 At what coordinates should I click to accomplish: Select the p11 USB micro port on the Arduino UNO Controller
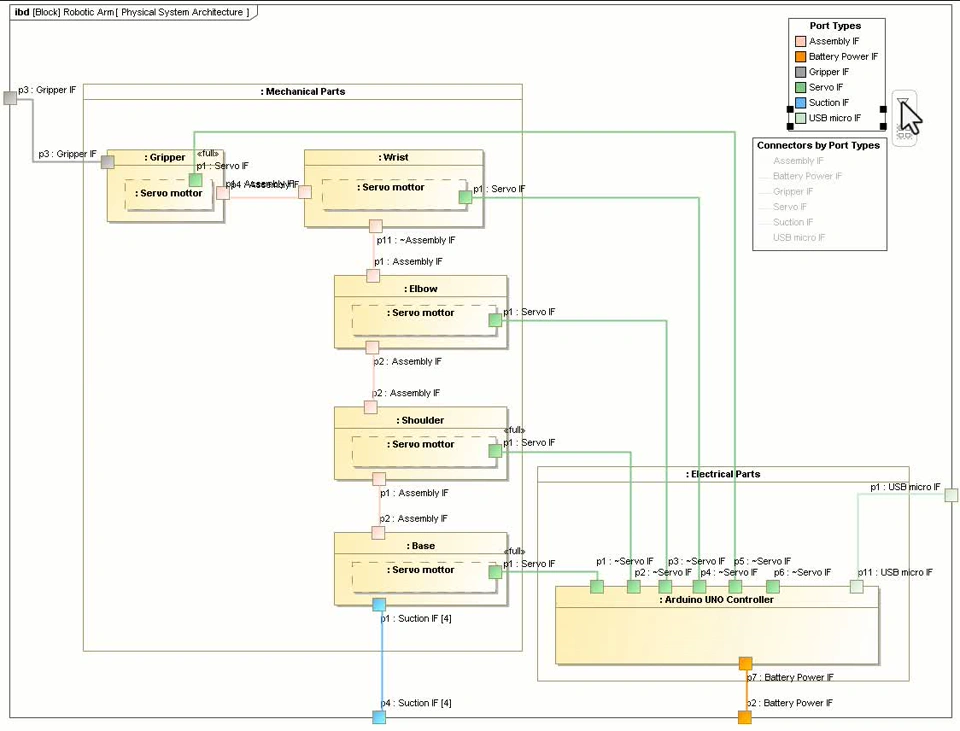[857, 587]
